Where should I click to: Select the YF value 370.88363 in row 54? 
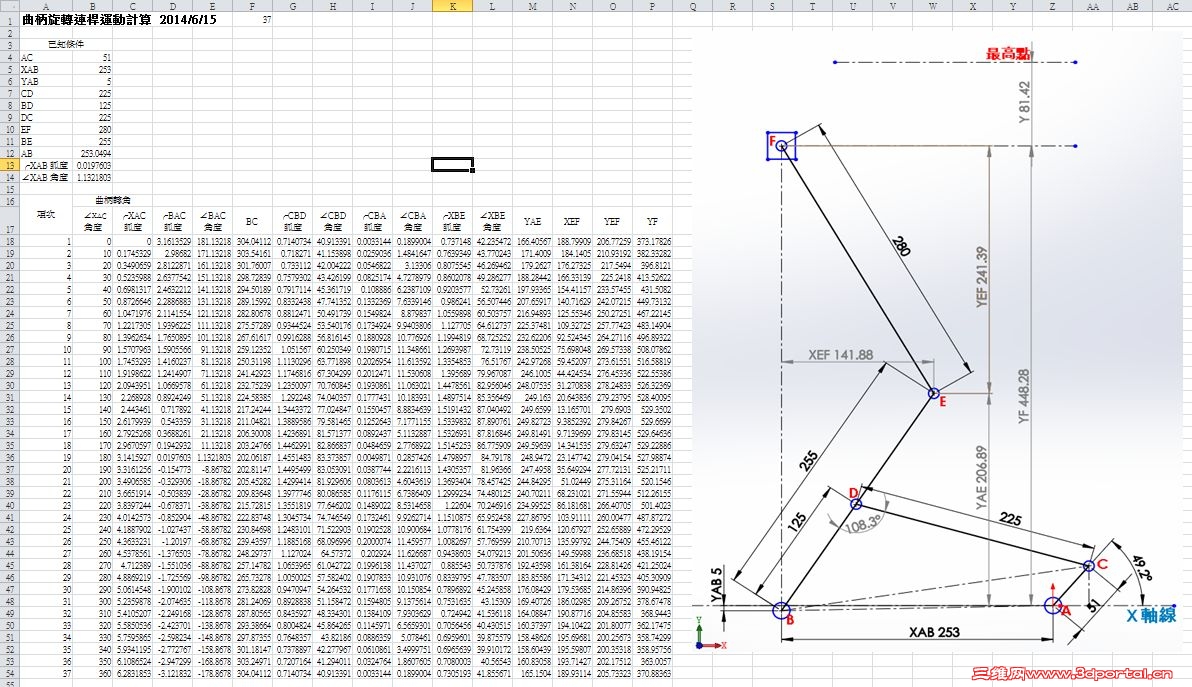[x=652, y=673]
